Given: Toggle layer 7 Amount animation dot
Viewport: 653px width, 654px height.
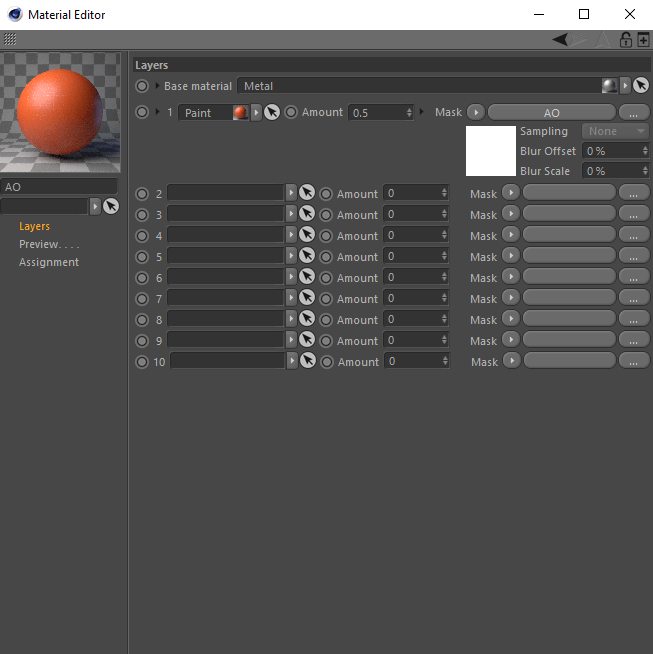Looking at the screenshot, I should [326, 299].
